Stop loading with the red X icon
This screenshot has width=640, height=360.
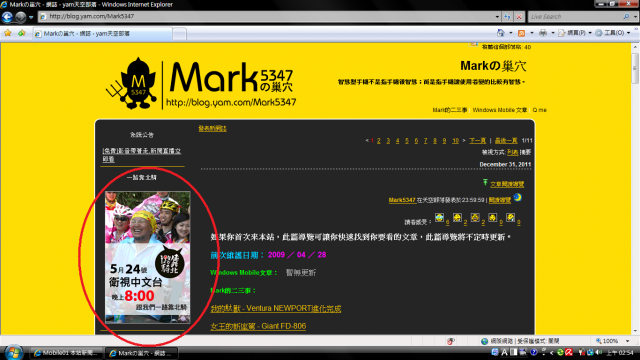point(519,17)
